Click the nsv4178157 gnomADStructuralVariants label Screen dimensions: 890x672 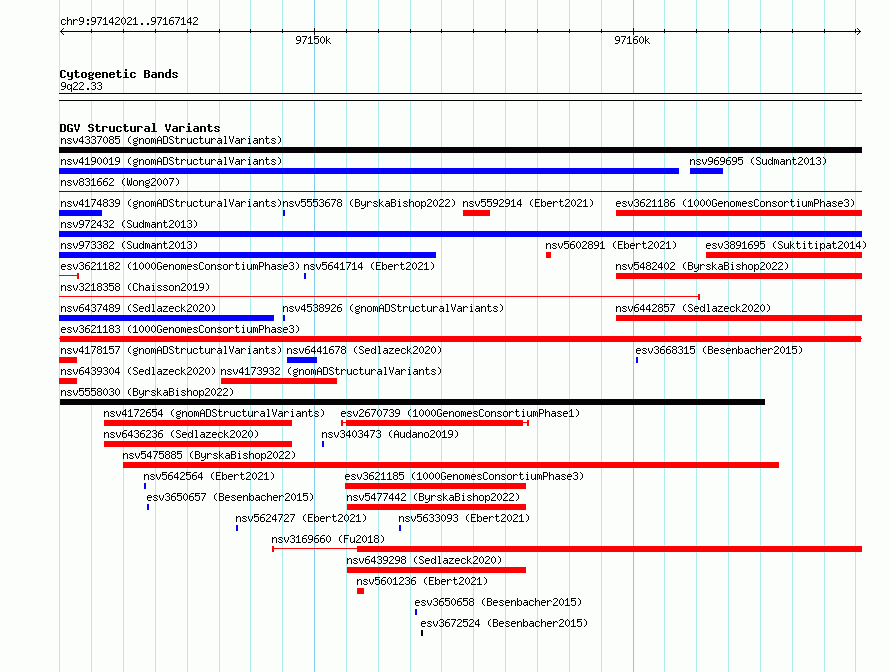[x=171, y=350]
